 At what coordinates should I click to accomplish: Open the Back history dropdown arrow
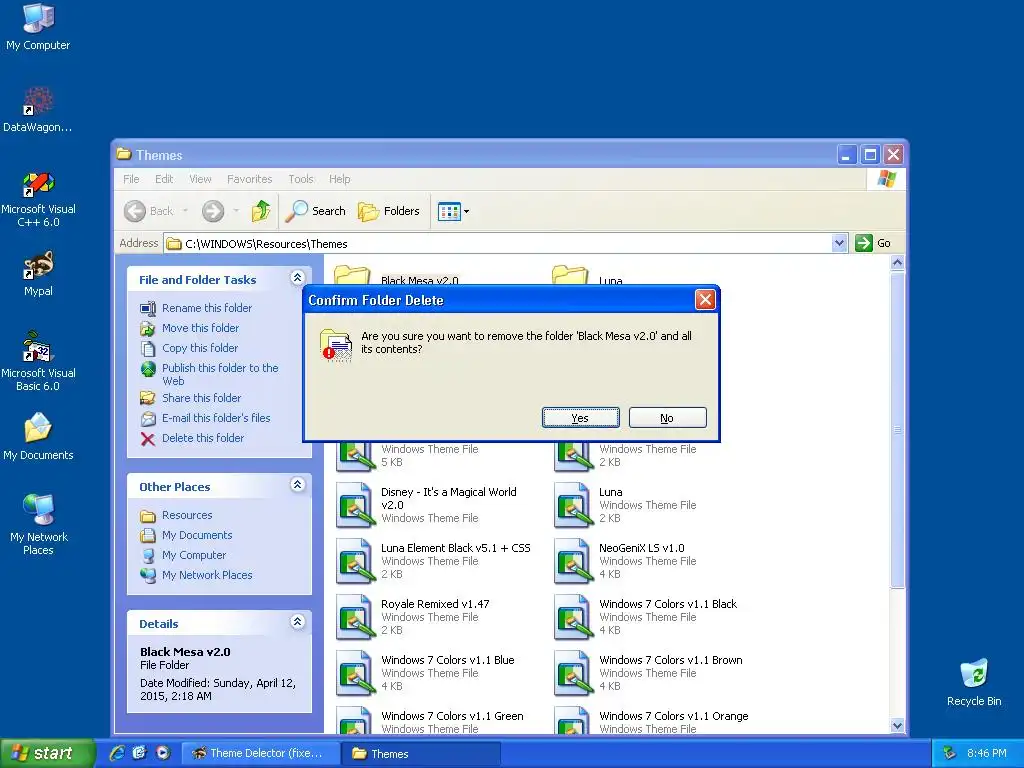point(185,211)
